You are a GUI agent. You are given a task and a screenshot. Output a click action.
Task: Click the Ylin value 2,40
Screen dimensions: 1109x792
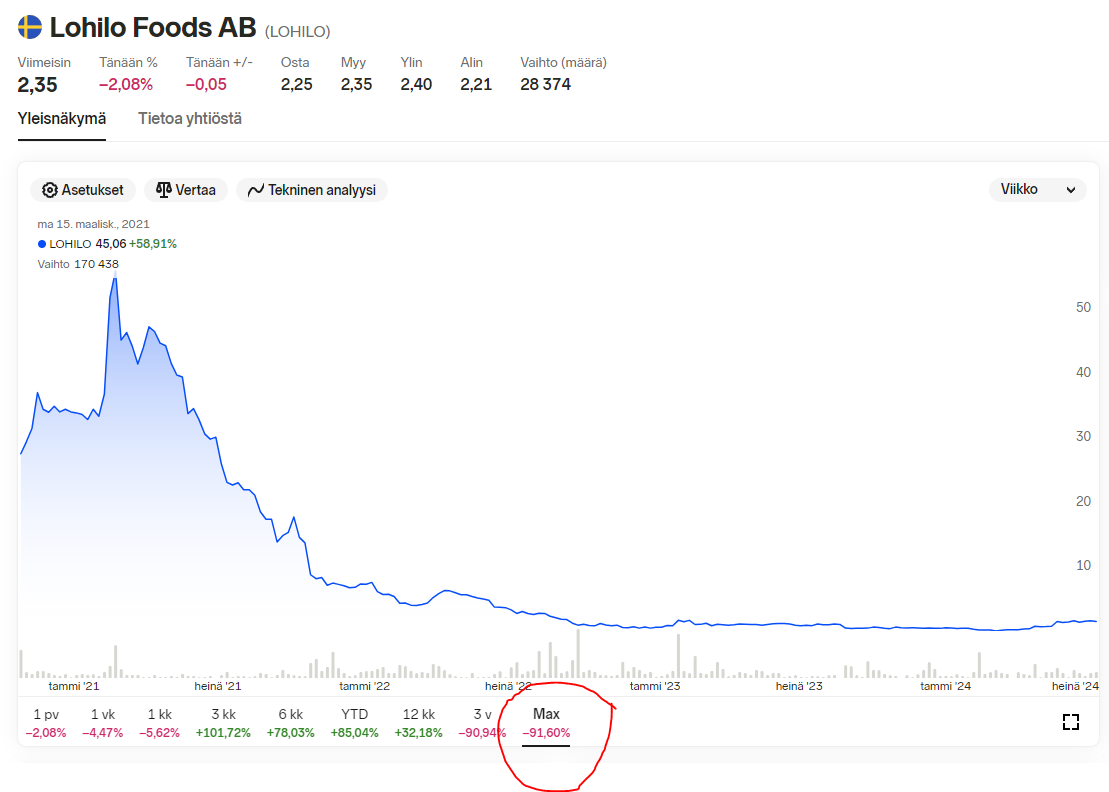416,84
